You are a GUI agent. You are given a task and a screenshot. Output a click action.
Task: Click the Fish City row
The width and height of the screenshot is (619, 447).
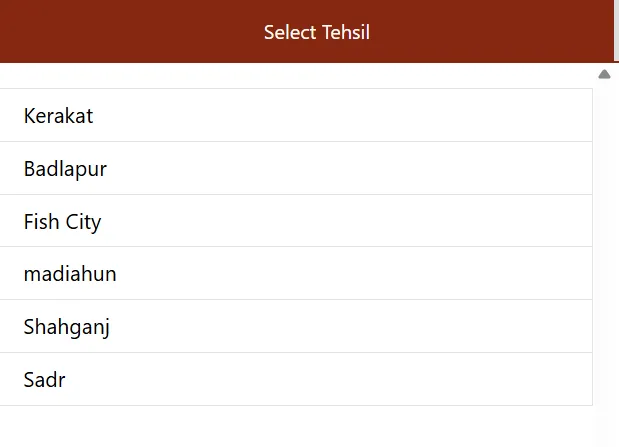tap(296, 221)
